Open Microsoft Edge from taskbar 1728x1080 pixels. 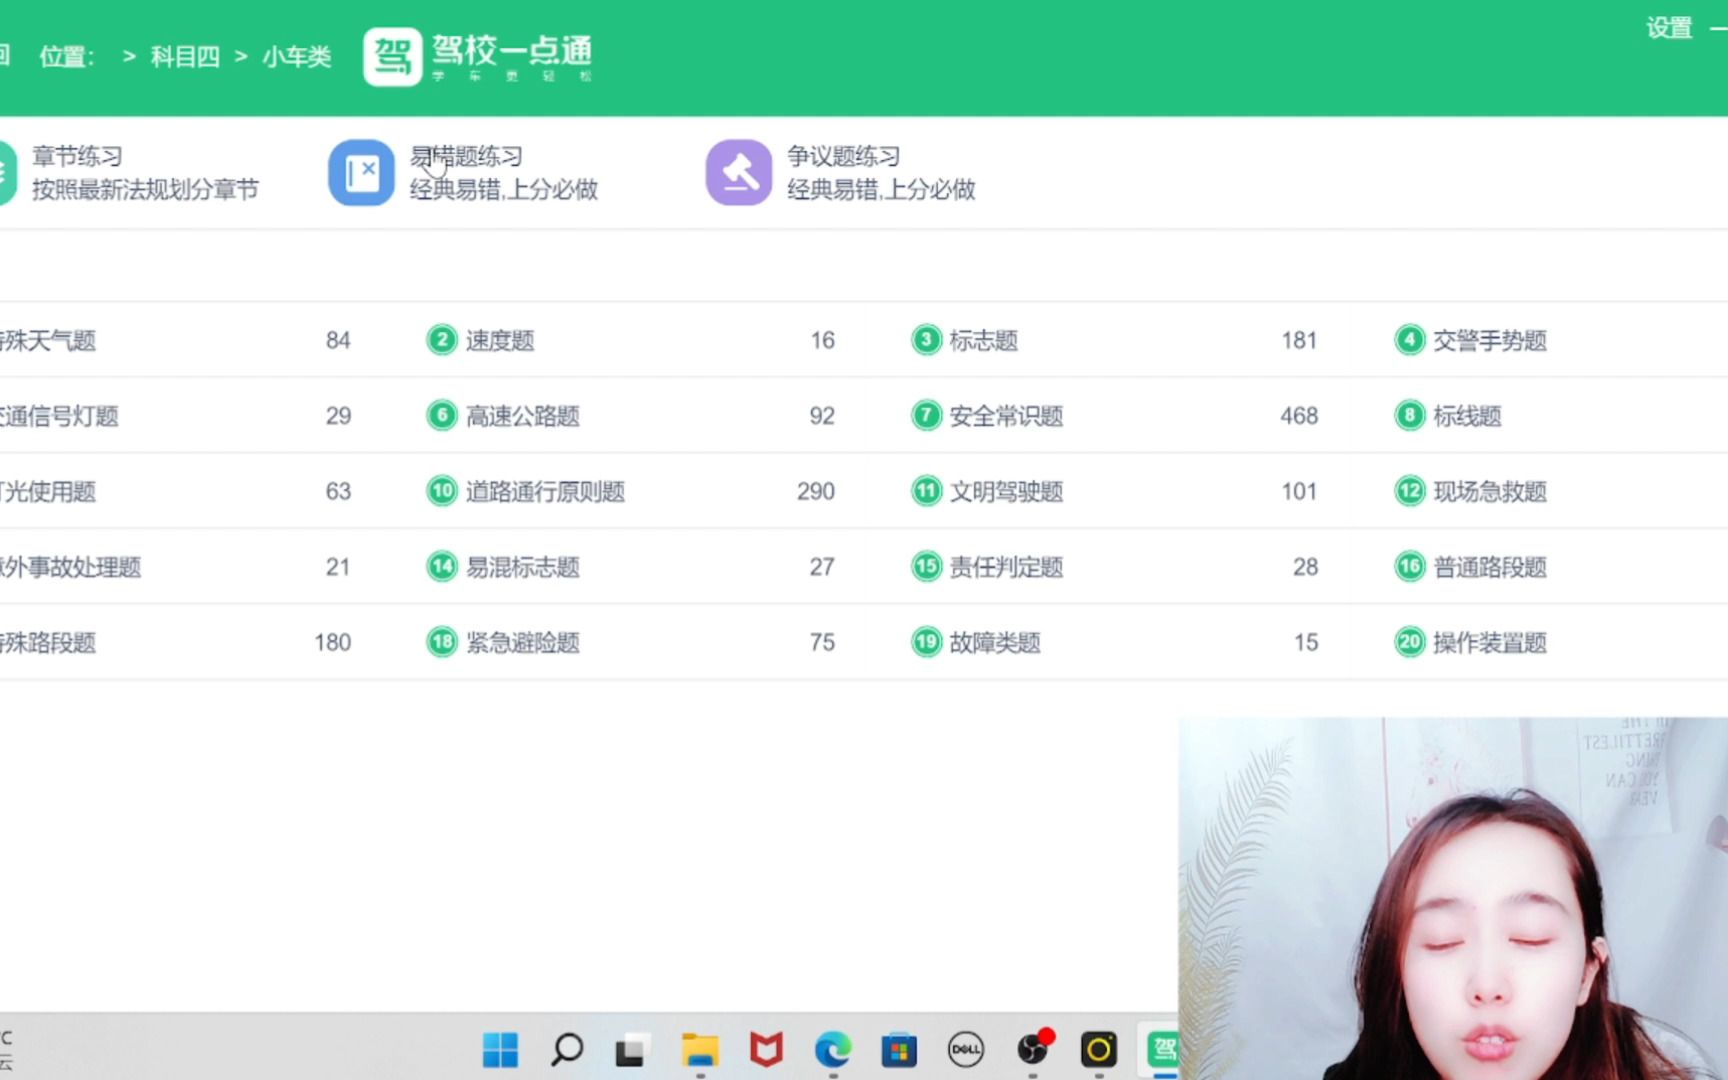click(833, 1049)
